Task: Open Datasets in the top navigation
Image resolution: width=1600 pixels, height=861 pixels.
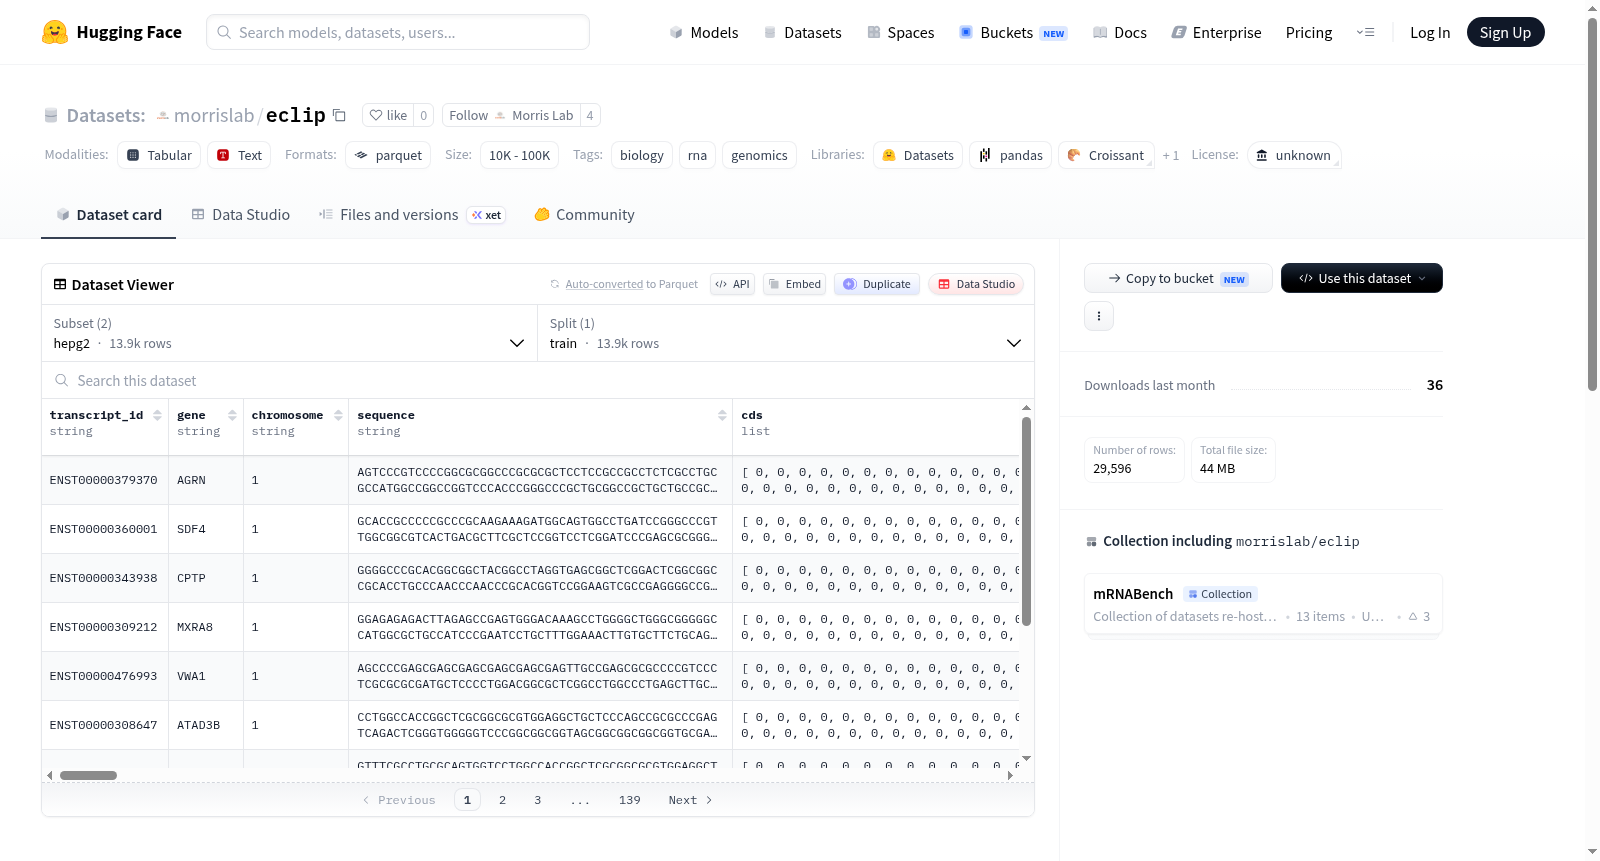Action: point(803,32)
